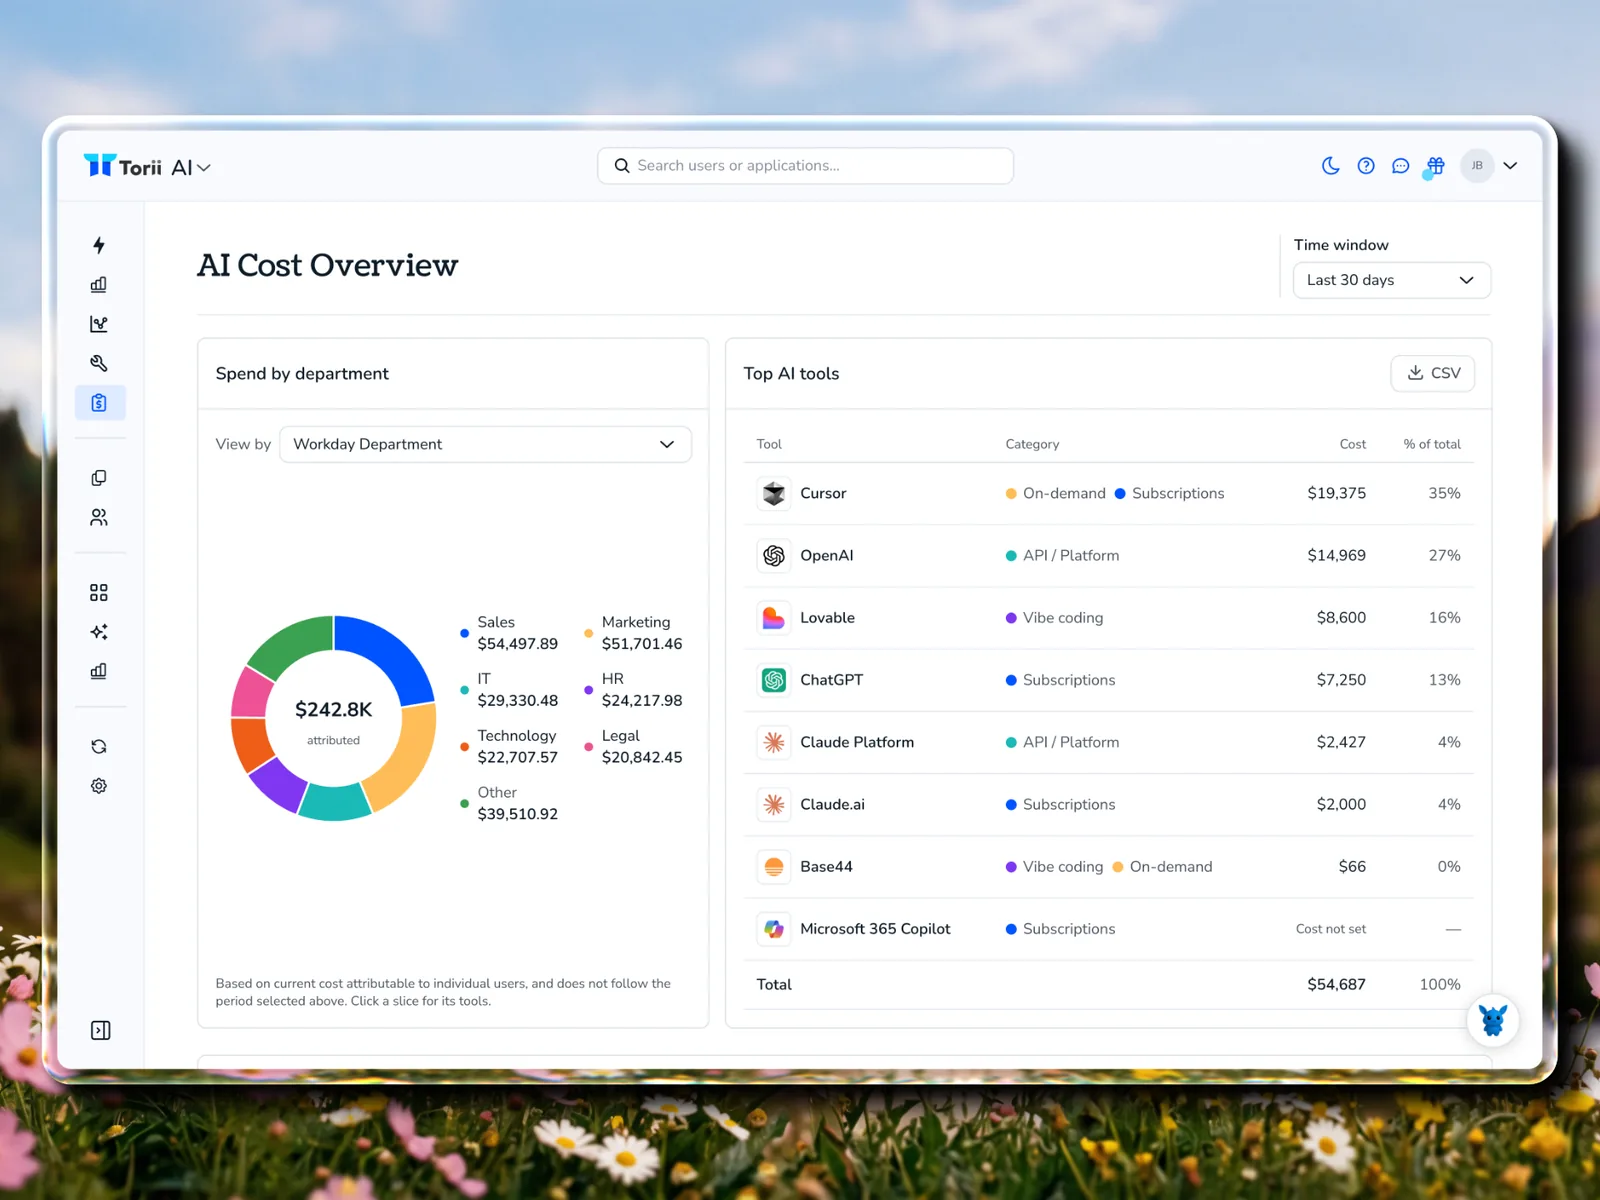Click the sparkles AI sidebar icon
The width and height of the screenshot is (1600, 1200).
[x=99, y=632]
